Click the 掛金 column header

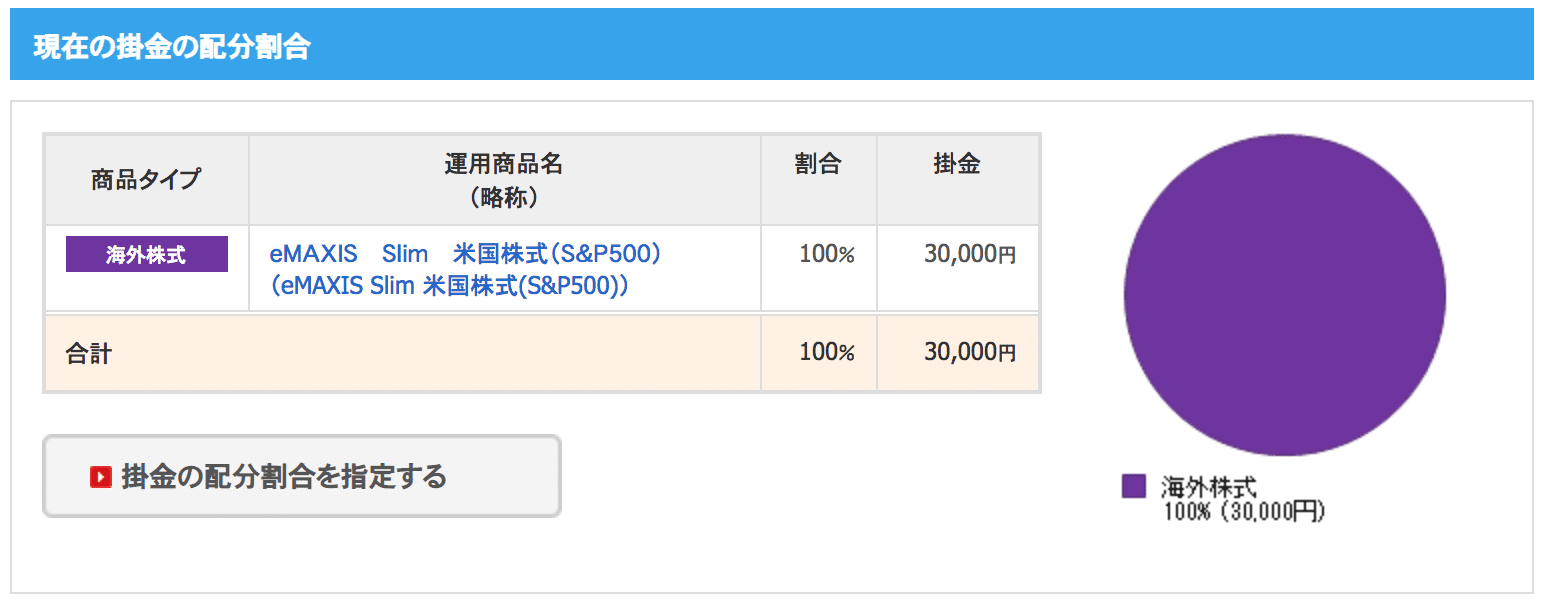(x=957, y=164)
